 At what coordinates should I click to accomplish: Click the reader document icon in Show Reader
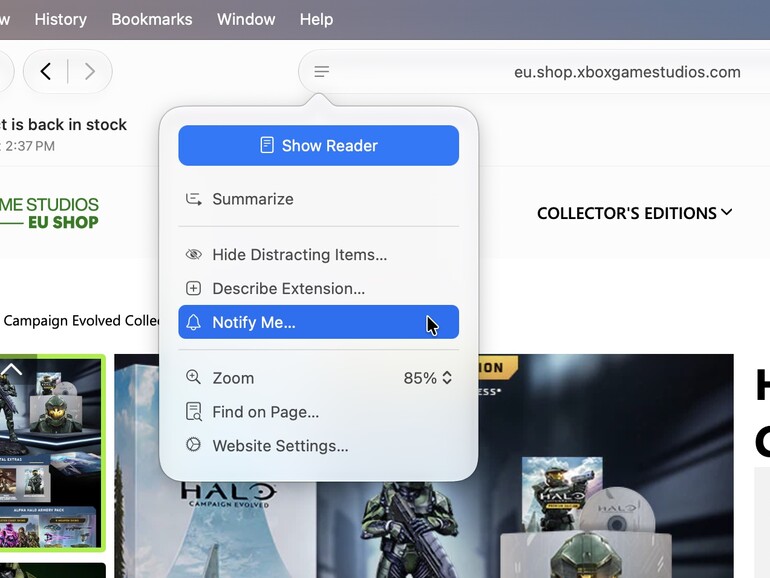point(267,145)
